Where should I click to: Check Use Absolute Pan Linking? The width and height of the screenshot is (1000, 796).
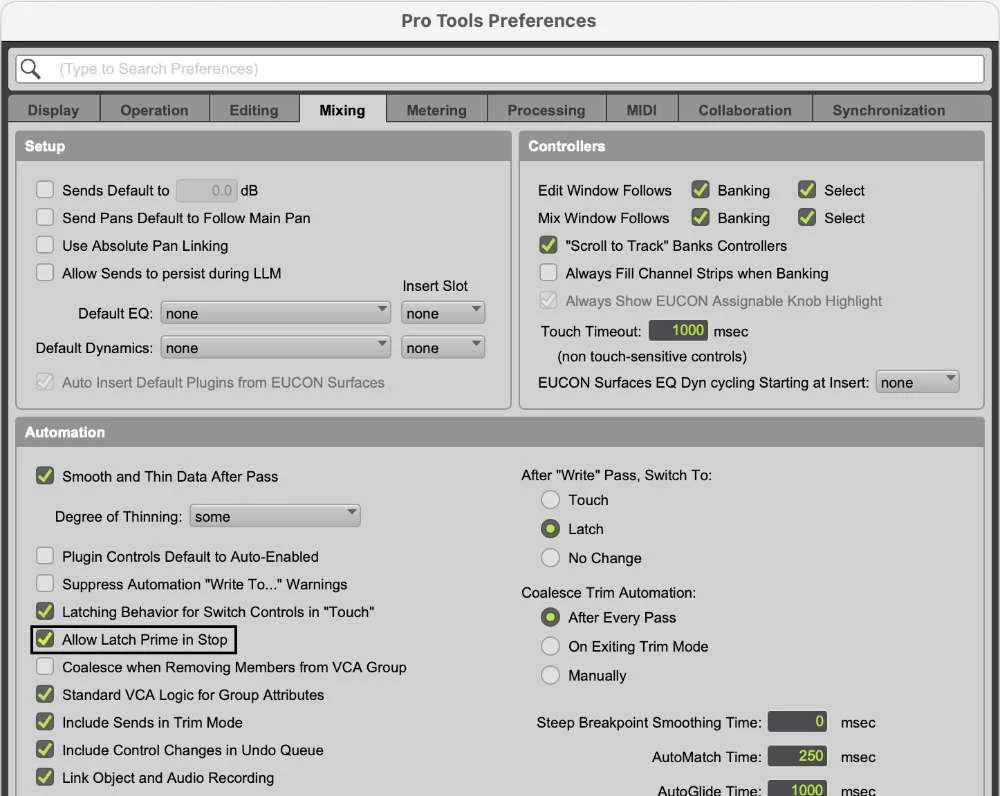click(45, 245)
